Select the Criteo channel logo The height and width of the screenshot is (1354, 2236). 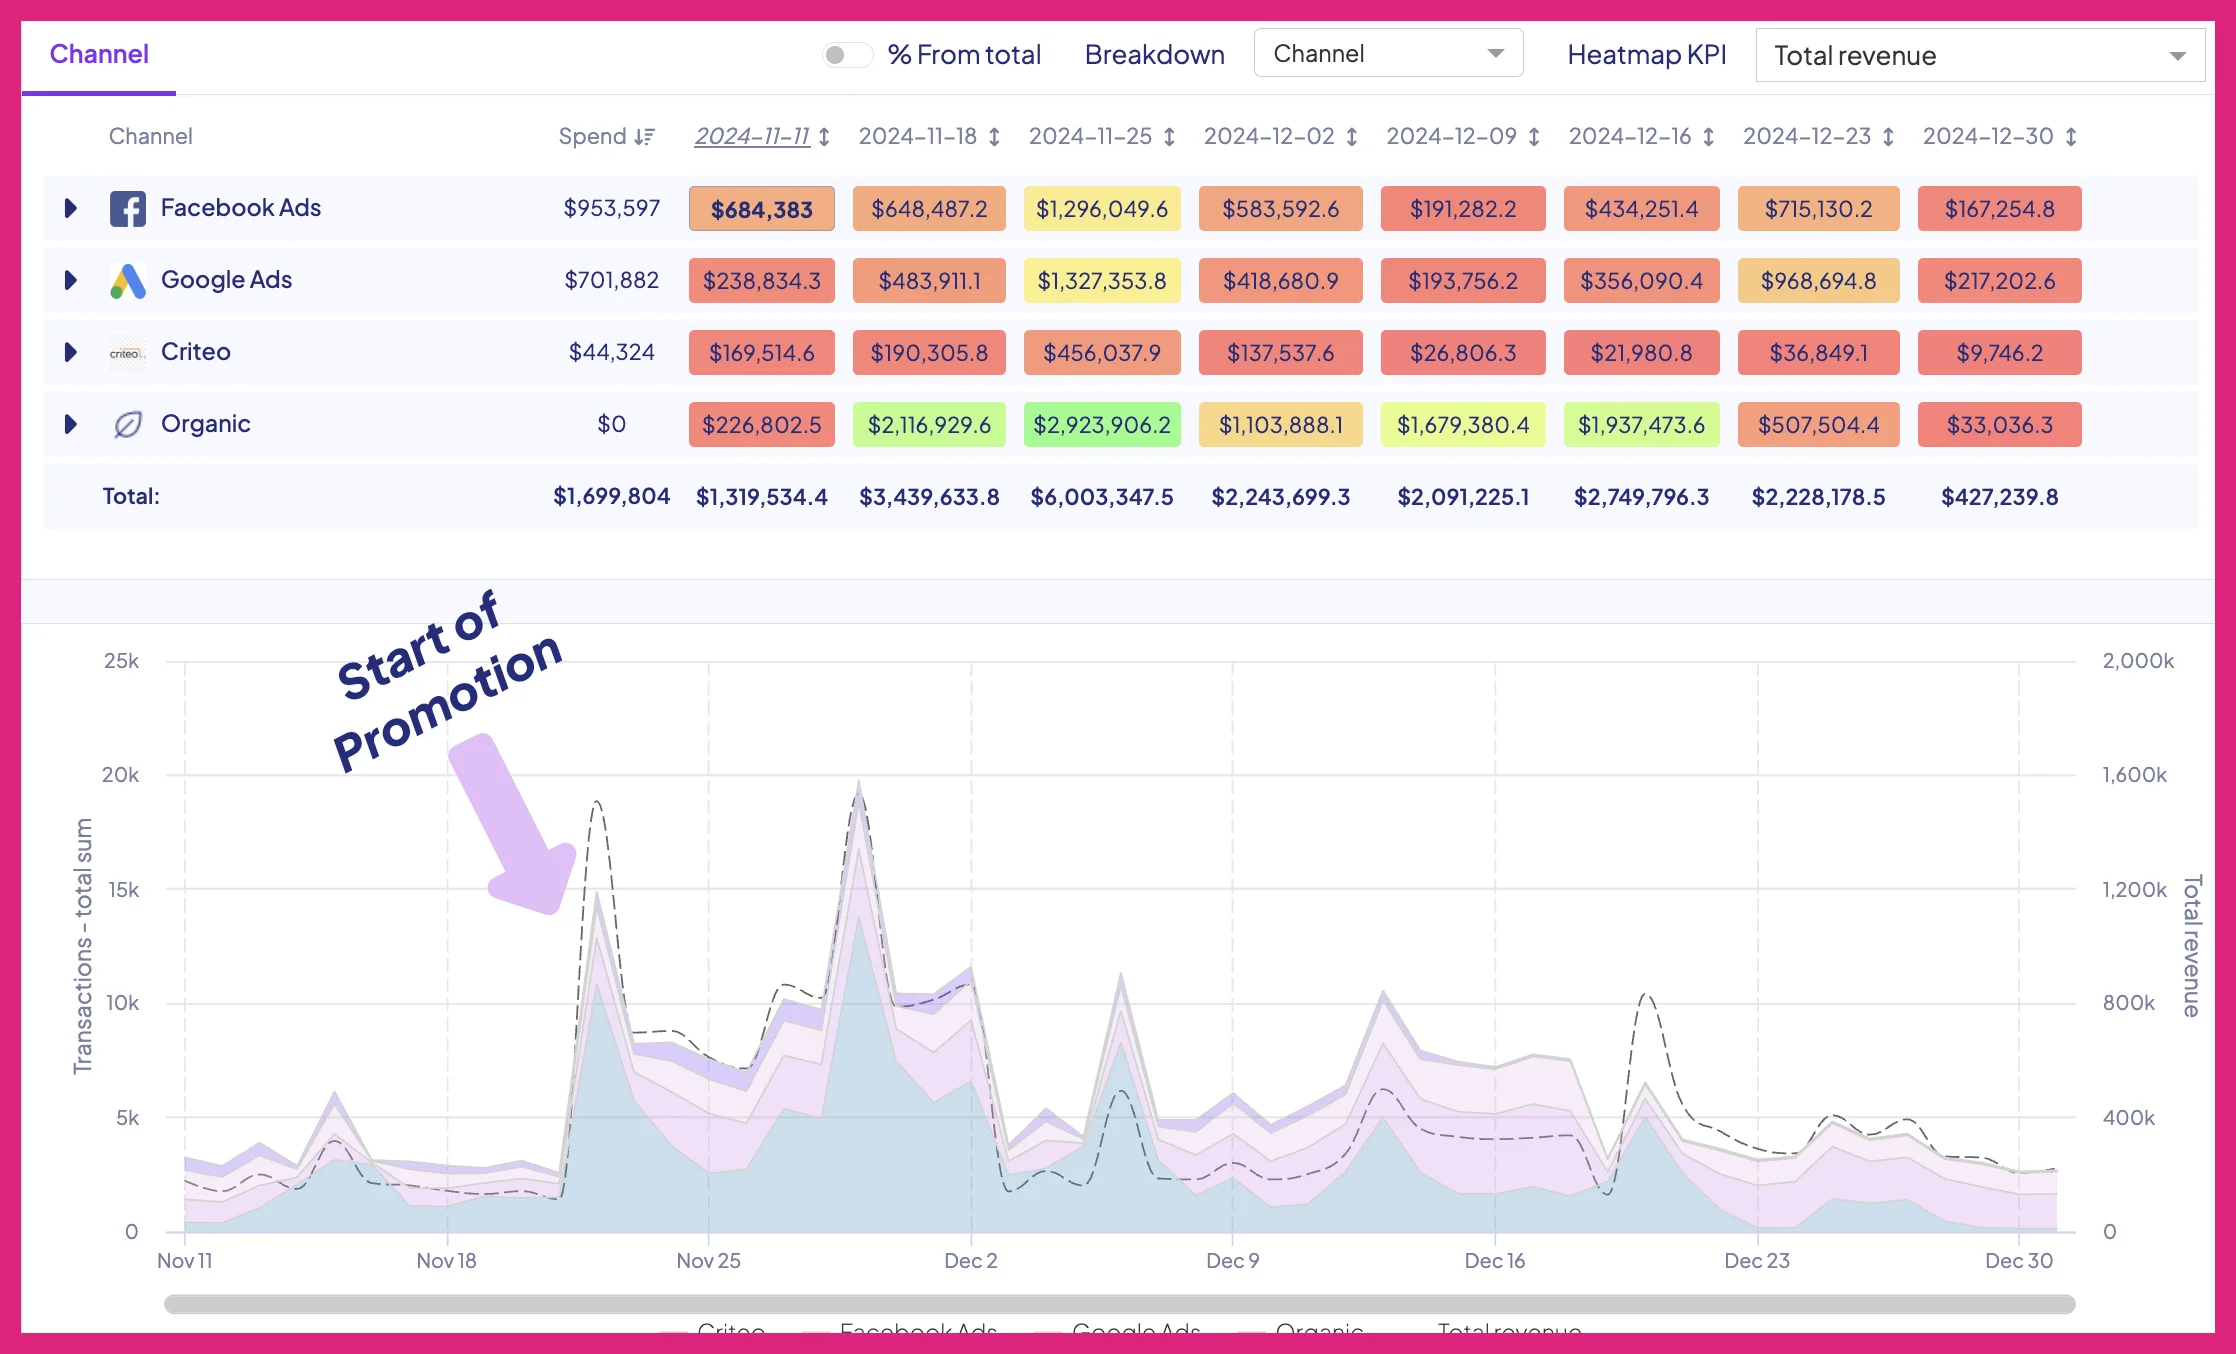pos(127,352)
